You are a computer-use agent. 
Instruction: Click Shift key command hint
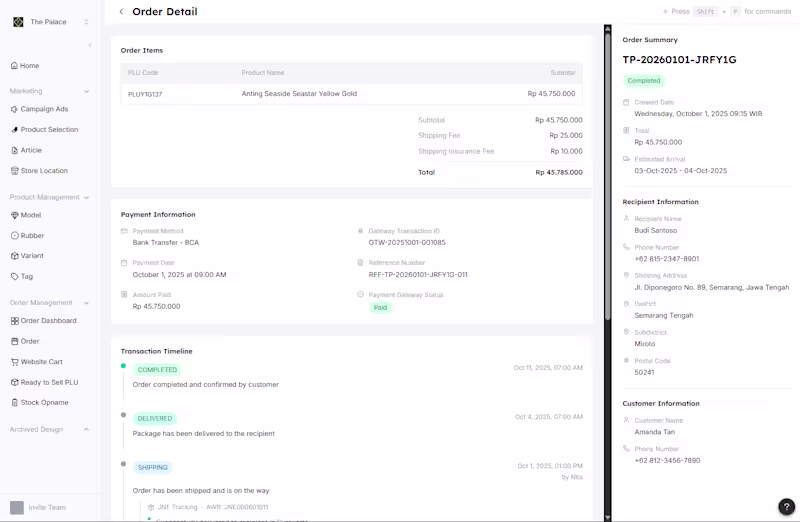click(x=706, y=11)
